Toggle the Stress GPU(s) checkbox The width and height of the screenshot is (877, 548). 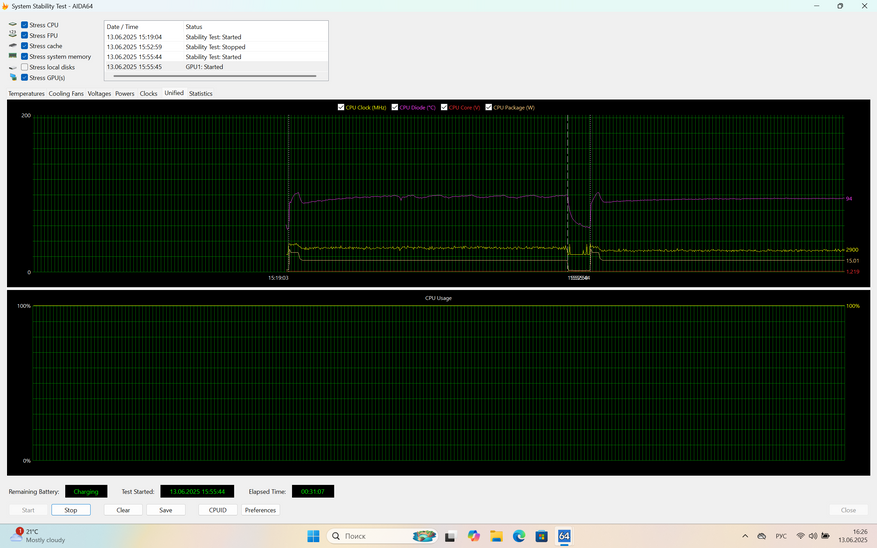(25, 77)
